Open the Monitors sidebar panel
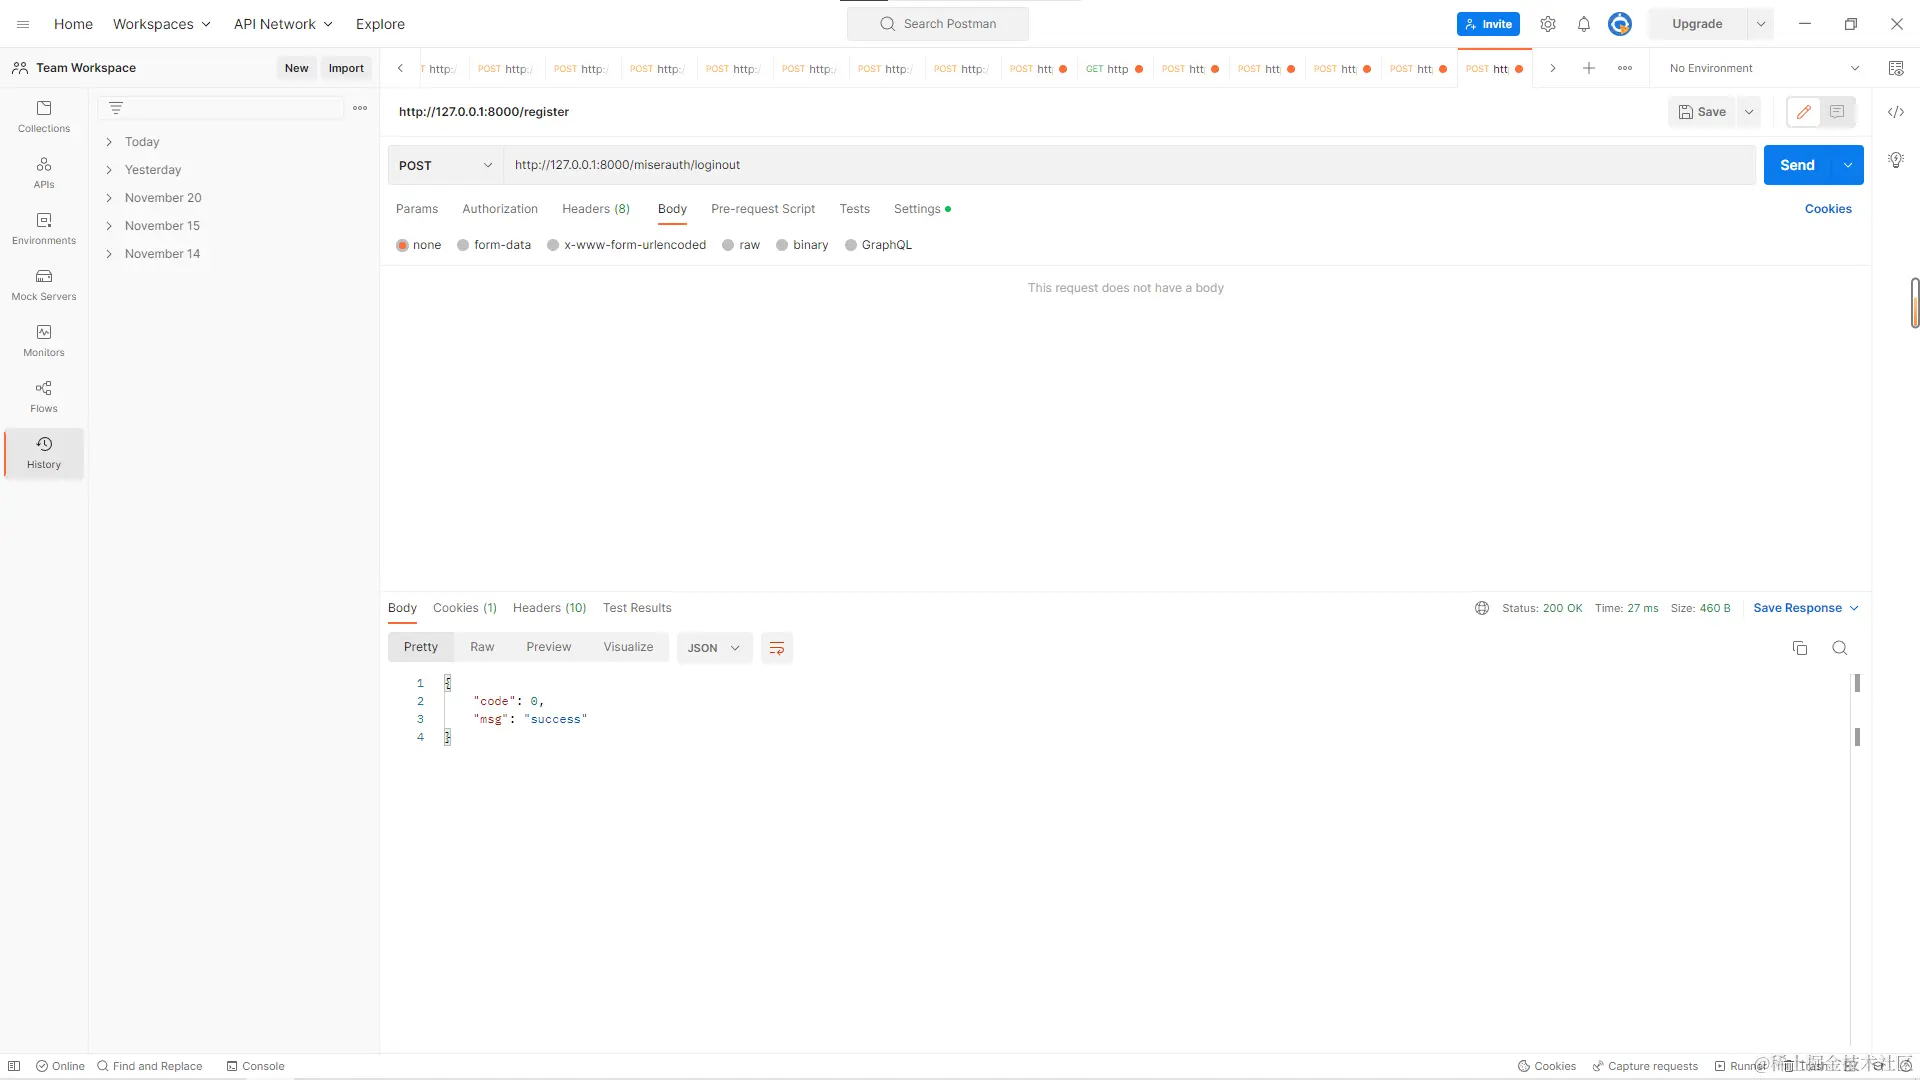Image resolution: width=1920 pixels, height=1080 pixels. coord(44,340)
